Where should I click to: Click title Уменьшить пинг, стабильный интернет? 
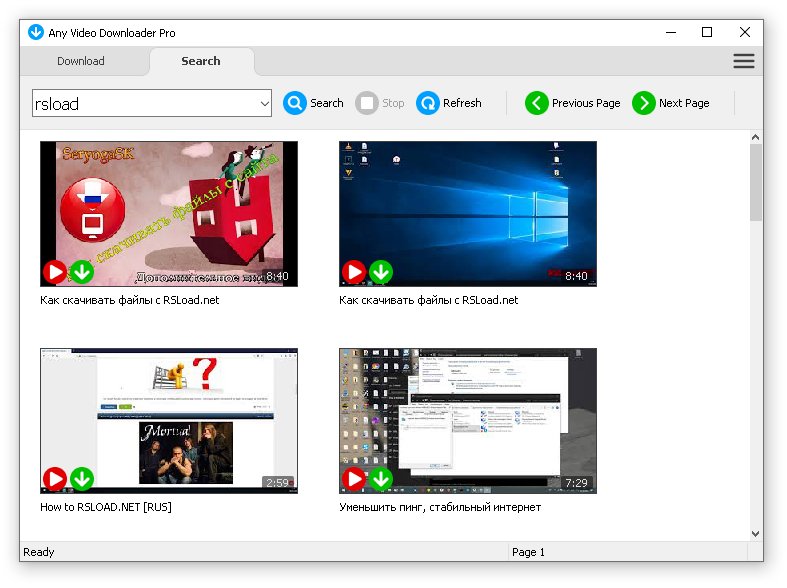tap(440, 507)
